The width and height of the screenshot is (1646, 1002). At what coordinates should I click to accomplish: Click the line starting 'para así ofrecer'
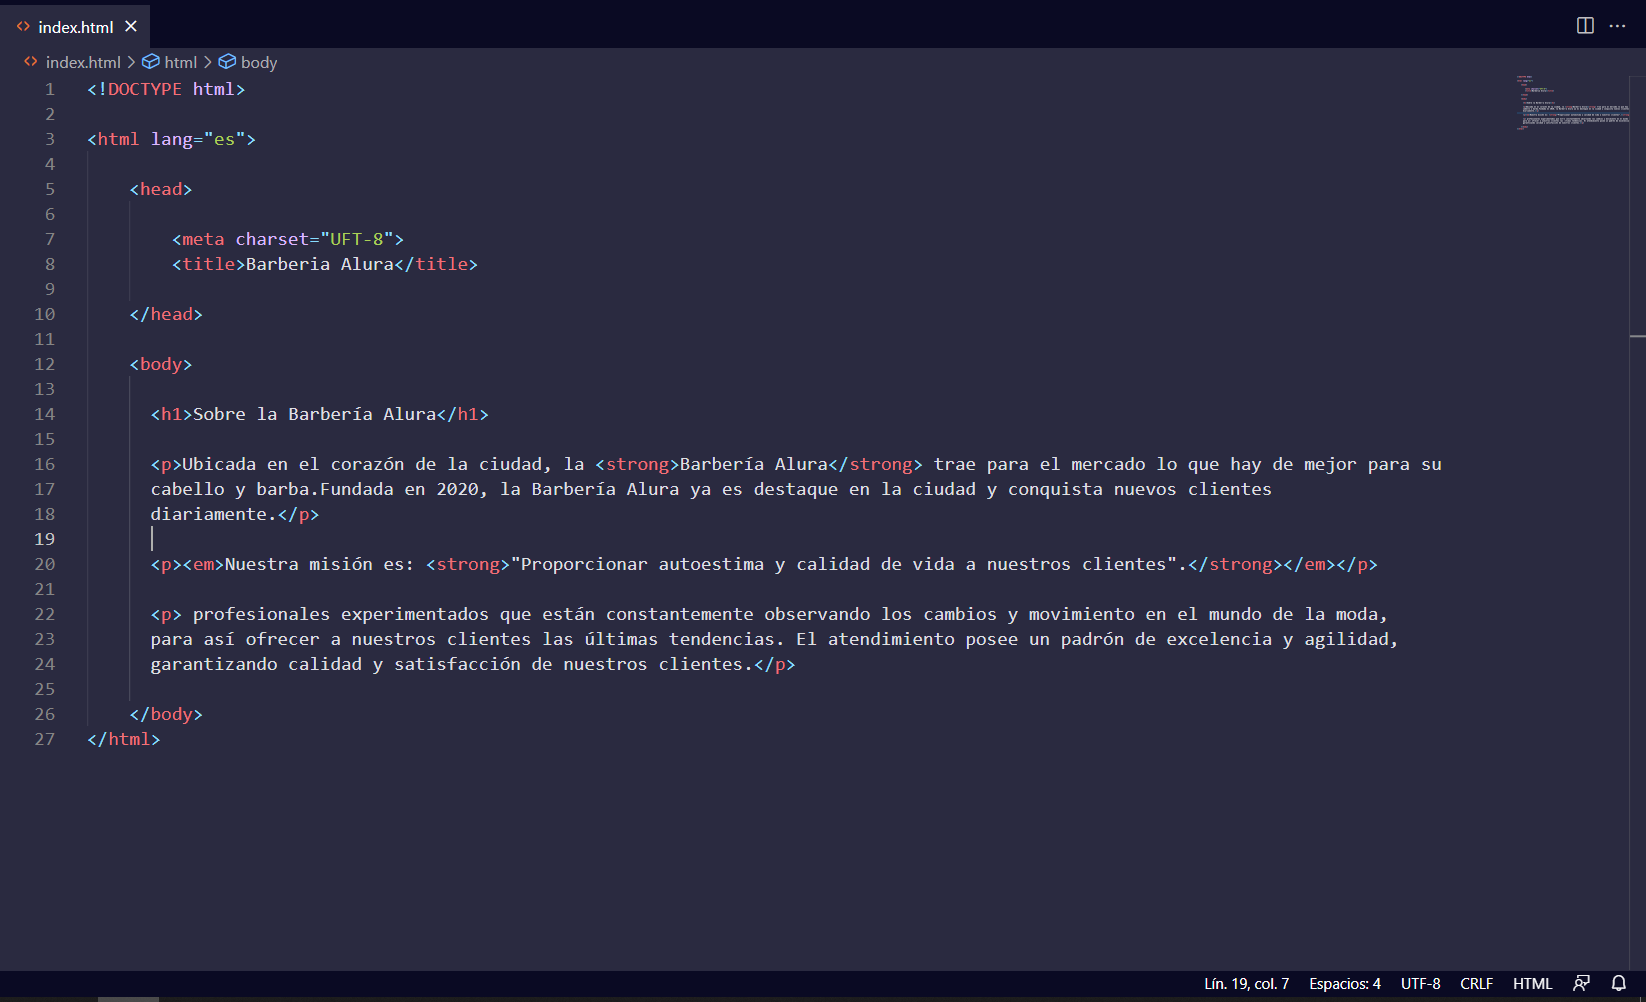(x=775, y=639)
